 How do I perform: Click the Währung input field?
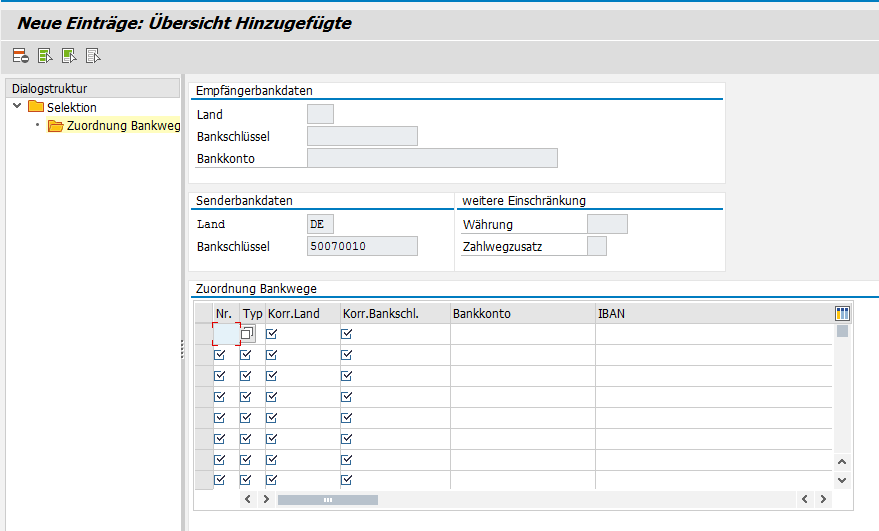607,224
